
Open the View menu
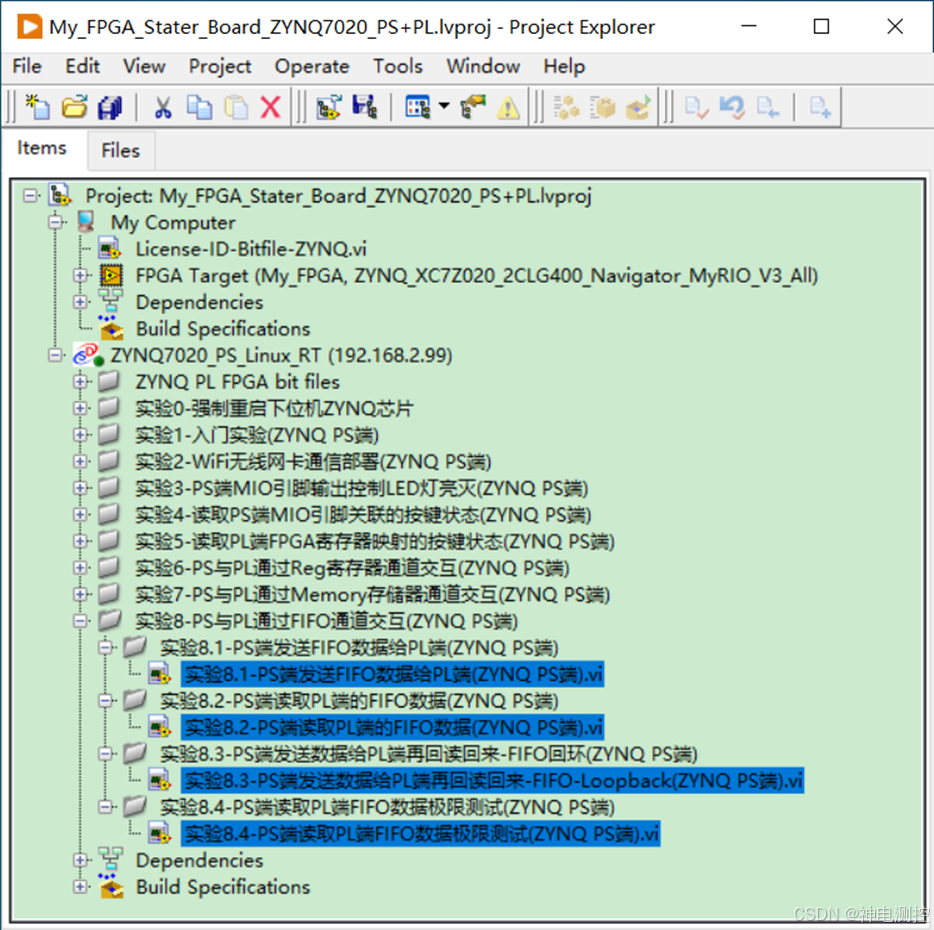pos(144,66)
